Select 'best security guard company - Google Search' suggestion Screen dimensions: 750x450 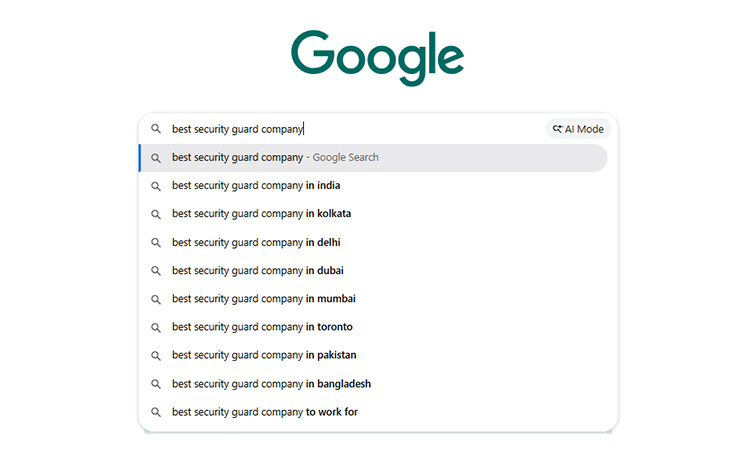[275, 157]
